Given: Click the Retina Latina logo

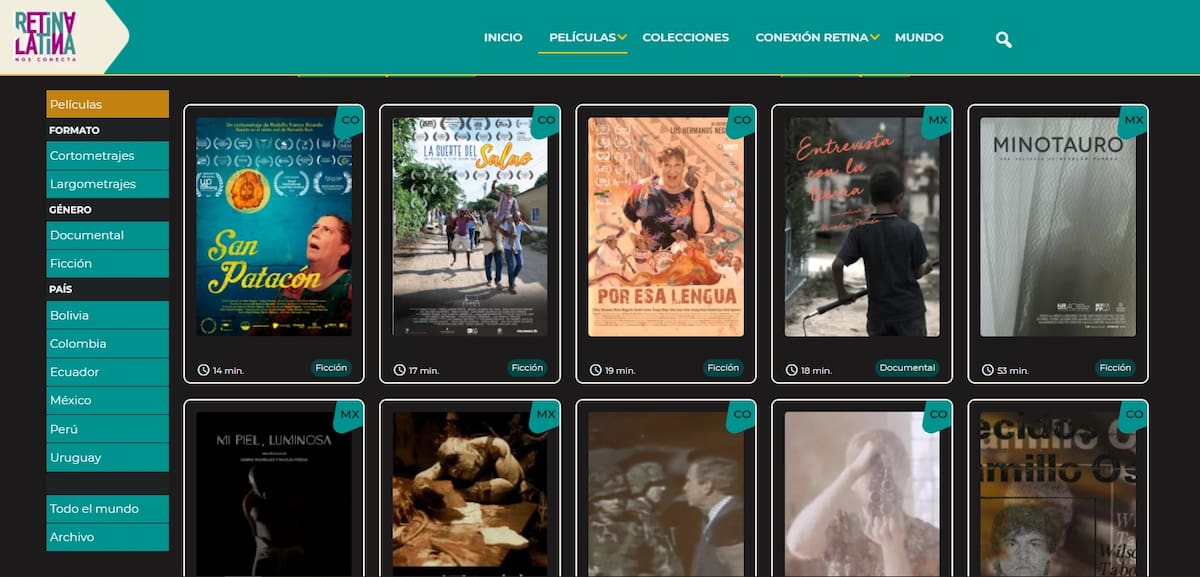Looking at the screenshot, I should 46,36.
